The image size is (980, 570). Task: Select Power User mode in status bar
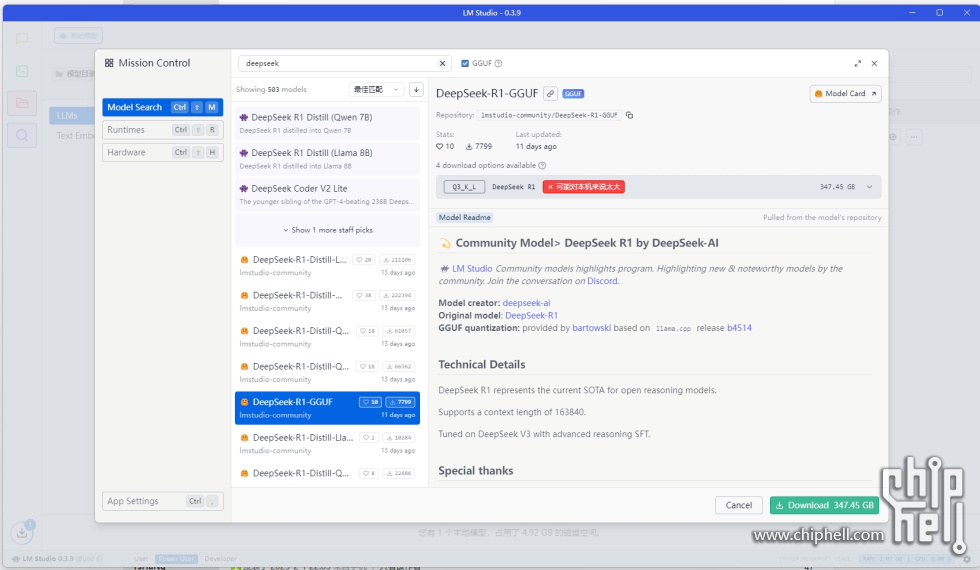coord(176,559)
